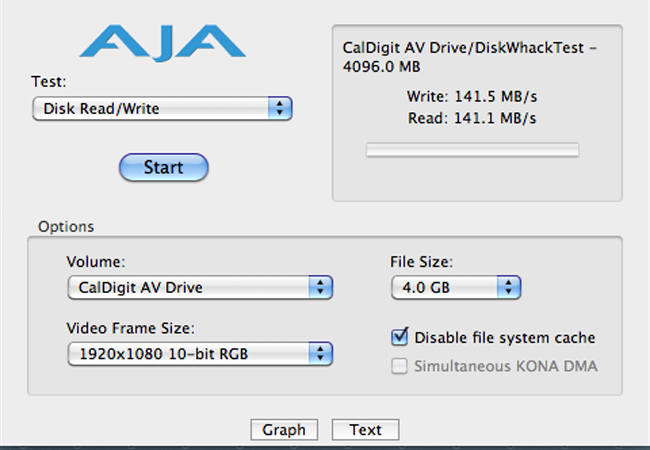The width and height of the screenshot is (650, 450).
Task: Click the Read 141.1 MB/s result
Action: [x=472, y=118]
